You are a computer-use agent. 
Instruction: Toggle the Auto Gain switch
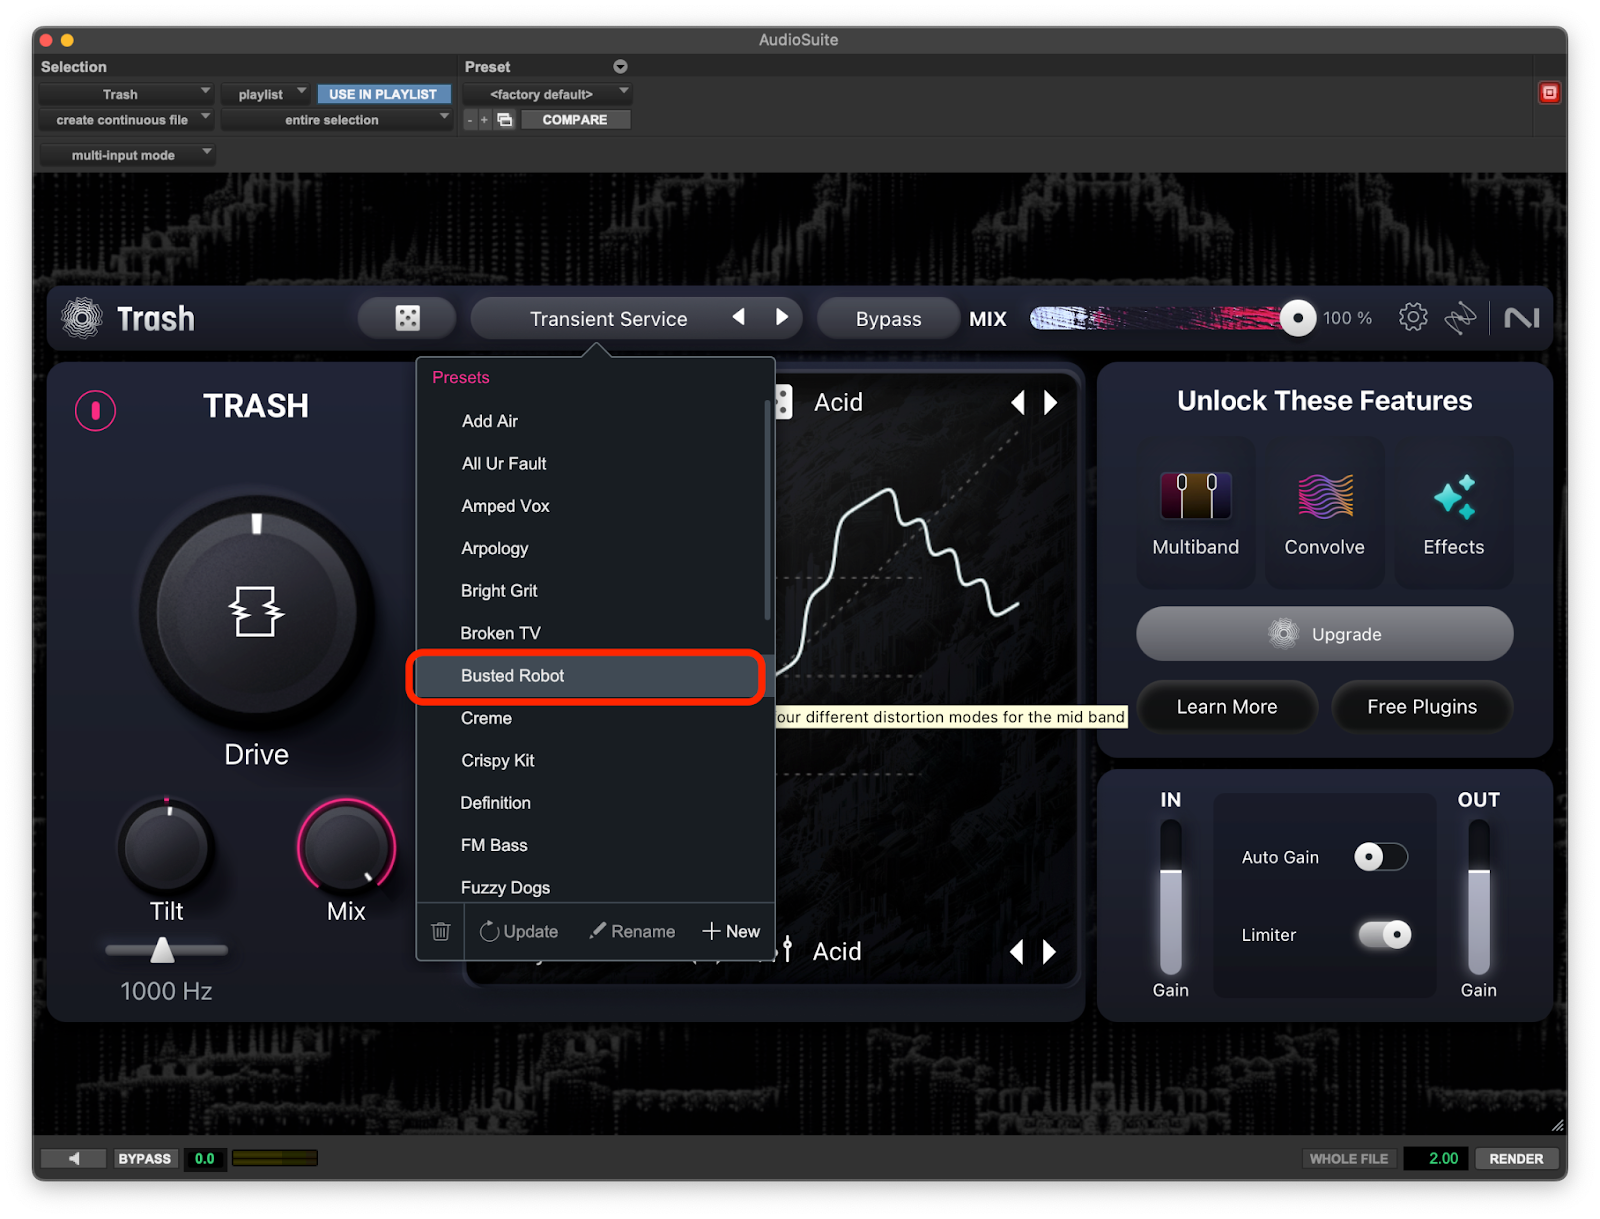coord(1380,857)
